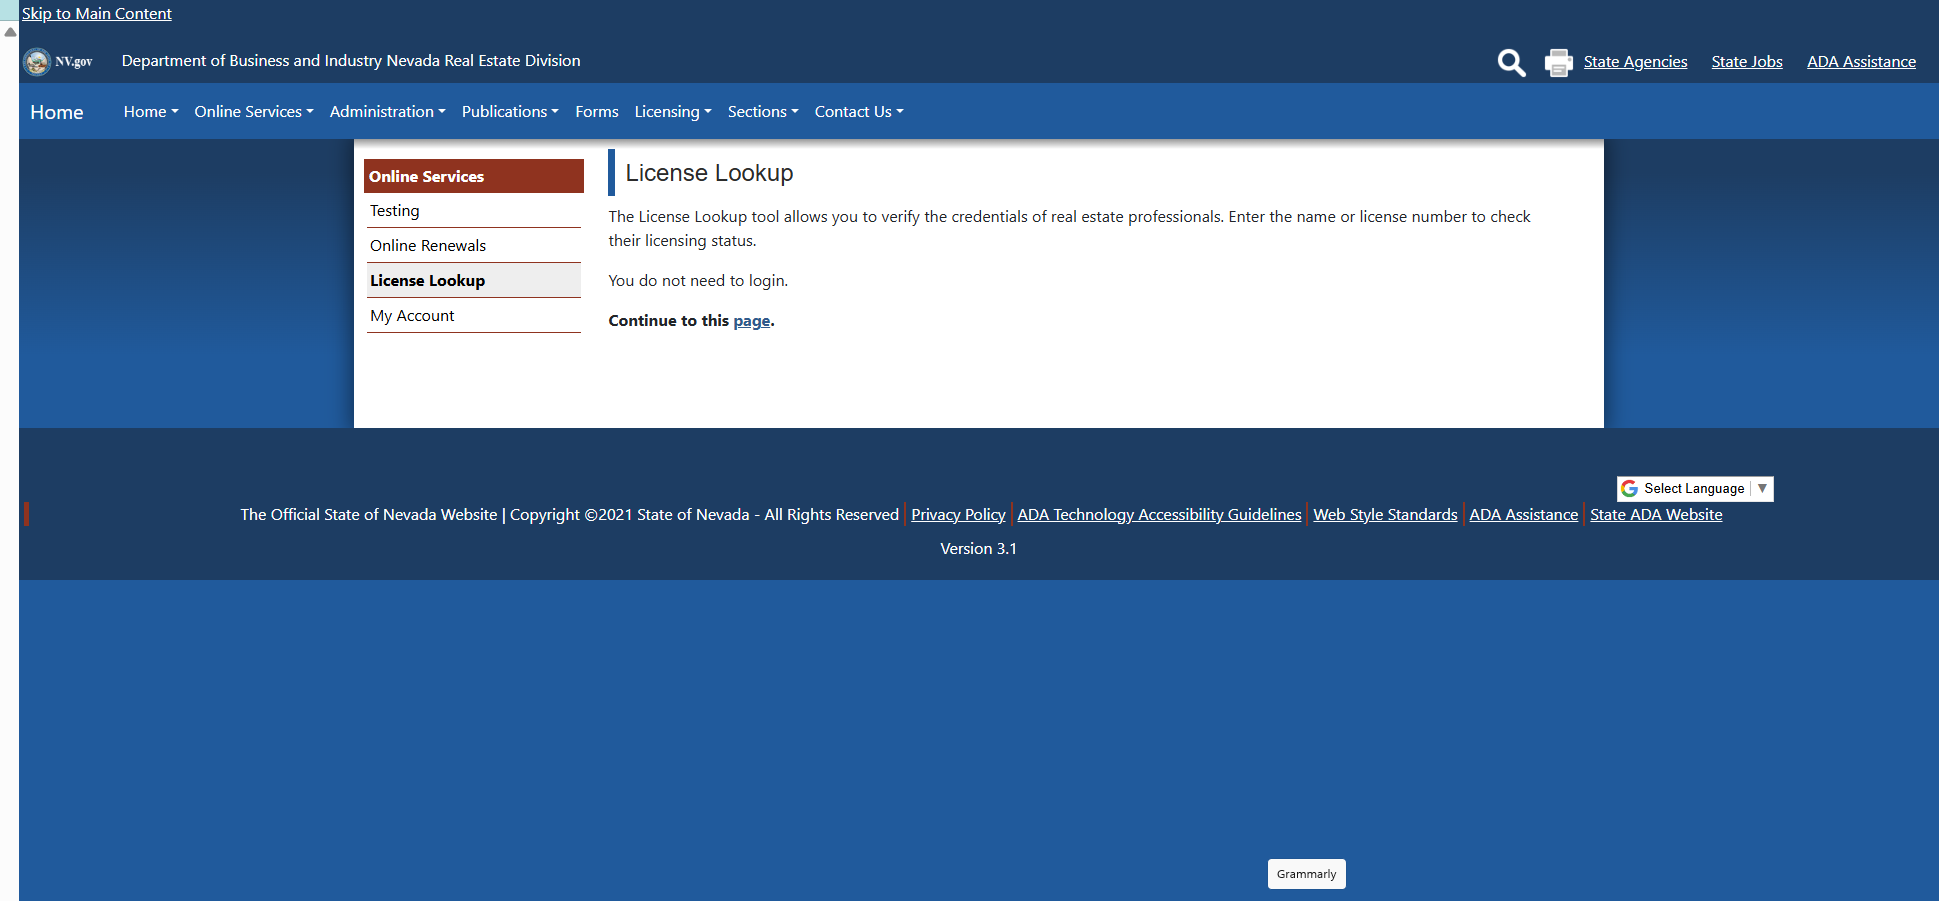The height and width of the screenshot is (901, 1939).
Task: Expand the Publications dropdown
Action: tap(510, 112)
